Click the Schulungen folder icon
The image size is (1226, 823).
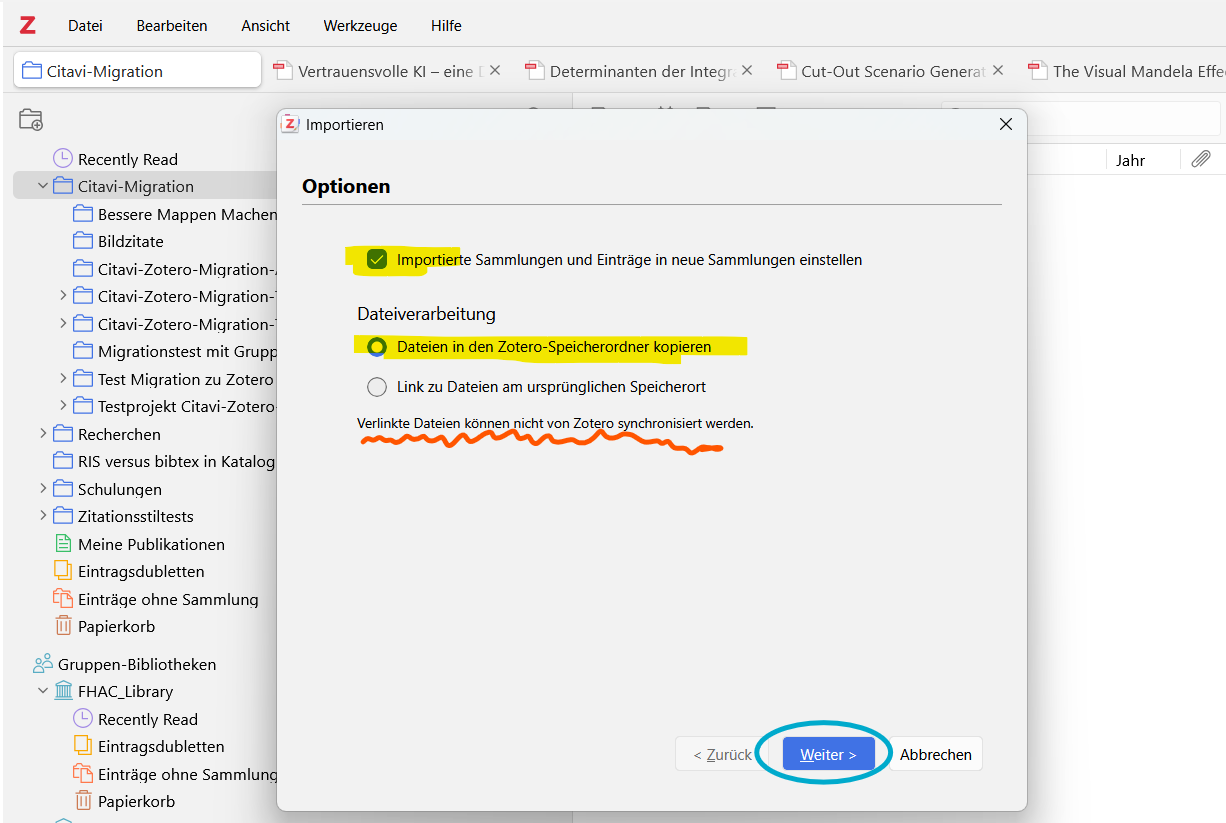coord(62,489)
